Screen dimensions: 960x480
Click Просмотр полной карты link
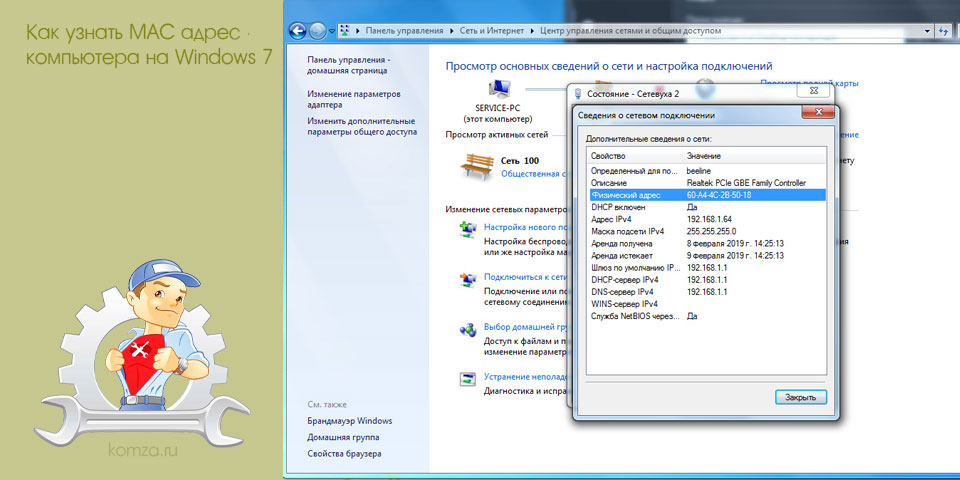pyautogui.click(x=809, y=83)
